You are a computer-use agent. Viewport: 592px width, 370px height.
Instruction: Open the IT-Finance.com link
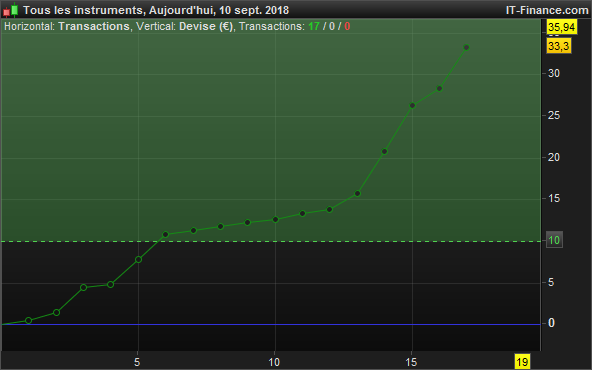click(x=547, y=10)
